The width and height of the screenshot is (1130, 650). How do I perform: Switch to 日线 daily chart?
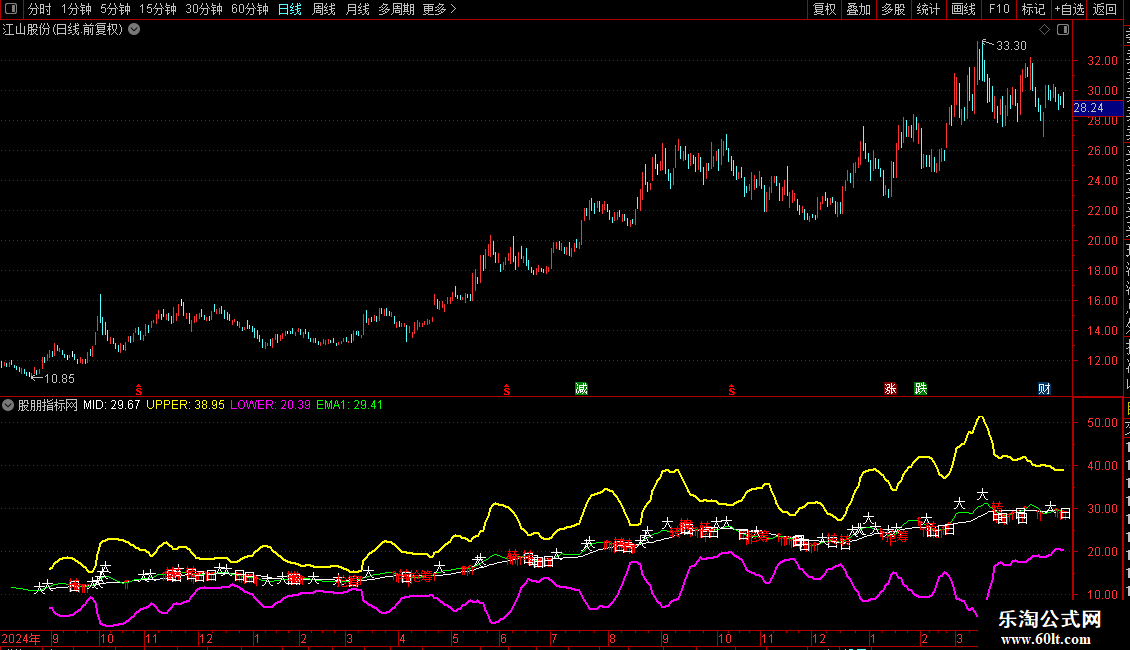point(290,9)
